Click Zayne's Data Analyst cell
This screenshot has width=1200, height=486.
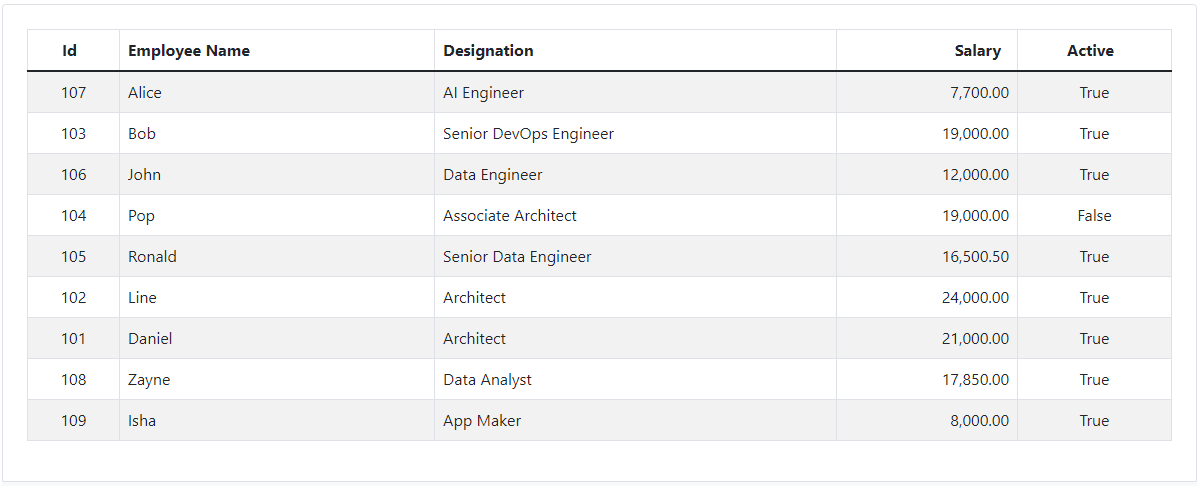click(x=487, y=380)
